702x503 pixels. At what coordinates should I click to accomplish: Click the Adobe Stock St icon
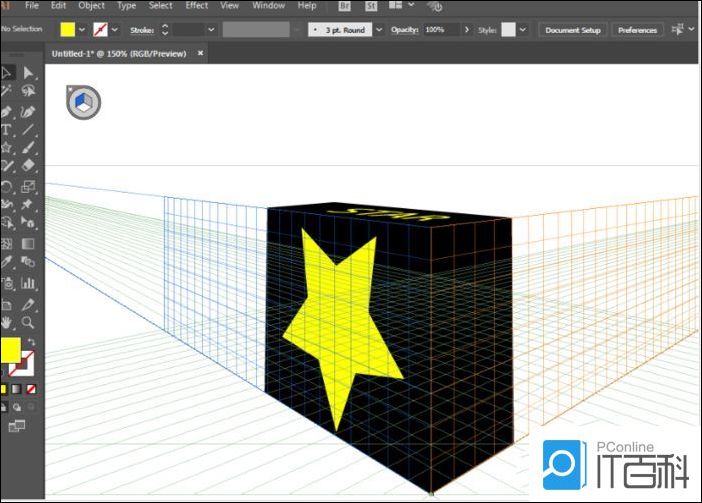[x=372, y=6]
